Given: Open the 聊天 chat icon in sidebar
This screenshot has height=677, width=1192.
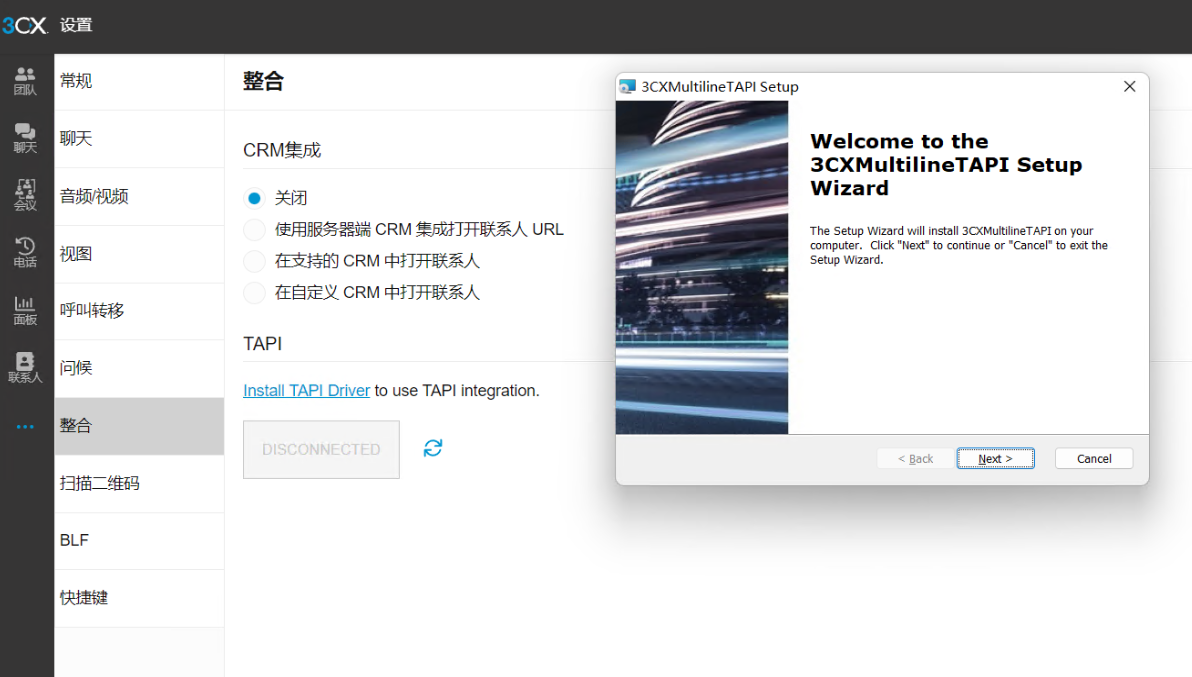Looking at the screenshot, I should click(x=25, y=138).
